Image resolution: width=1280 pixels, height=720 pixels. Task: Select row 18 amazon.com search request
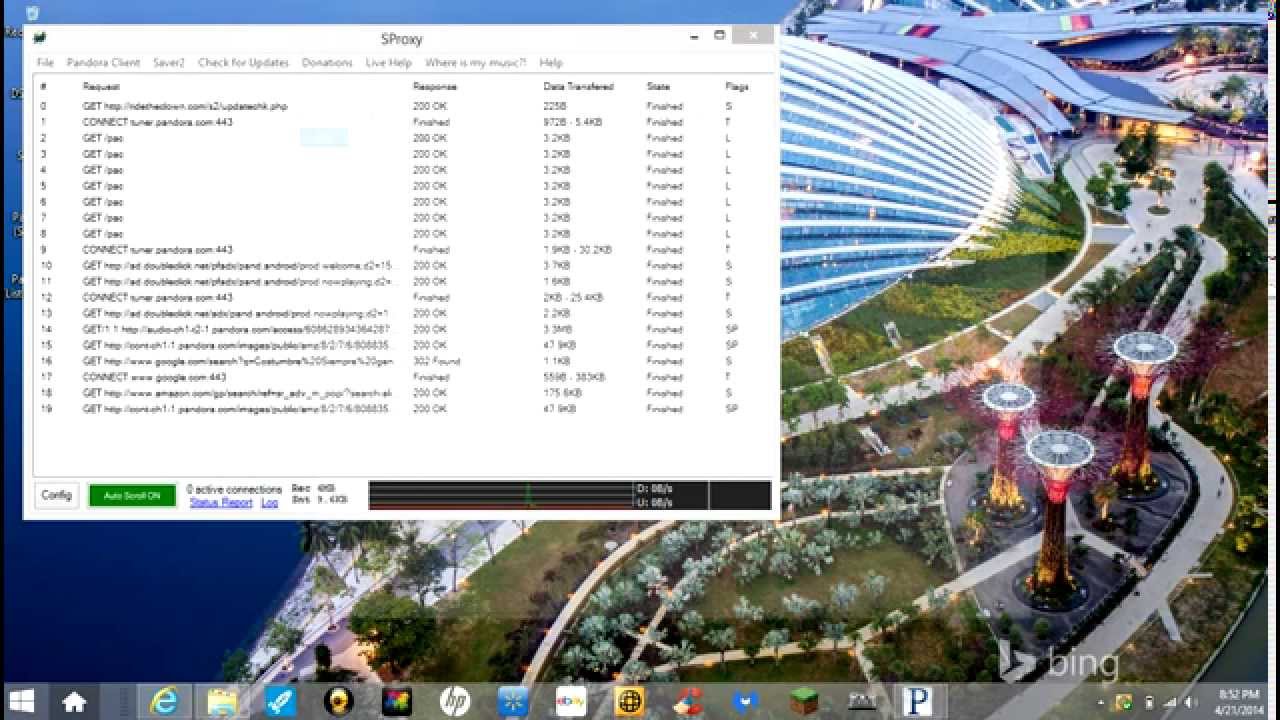(x=404, y=393)
